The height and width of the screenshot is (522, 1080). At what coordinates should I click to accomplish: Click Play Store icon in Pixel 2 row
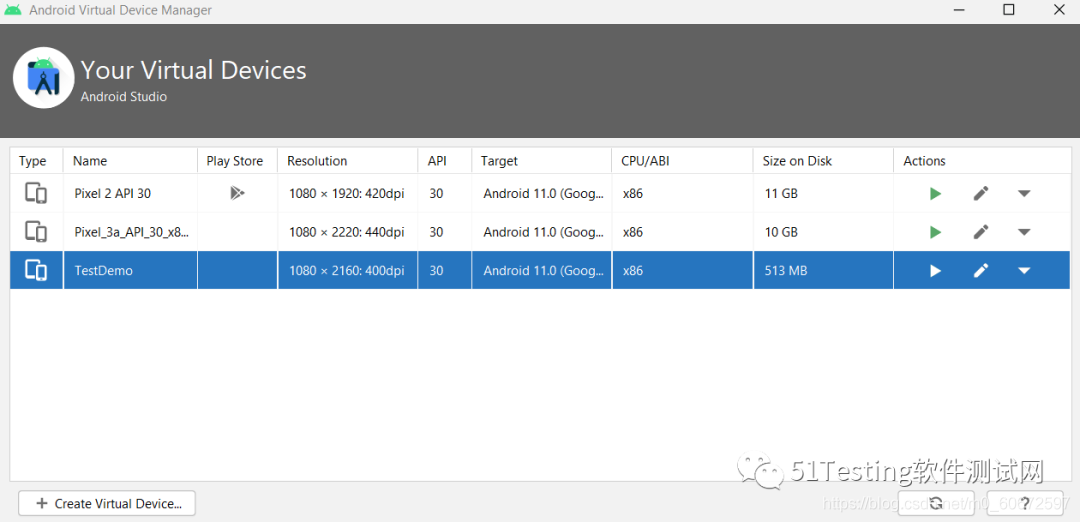237,194
